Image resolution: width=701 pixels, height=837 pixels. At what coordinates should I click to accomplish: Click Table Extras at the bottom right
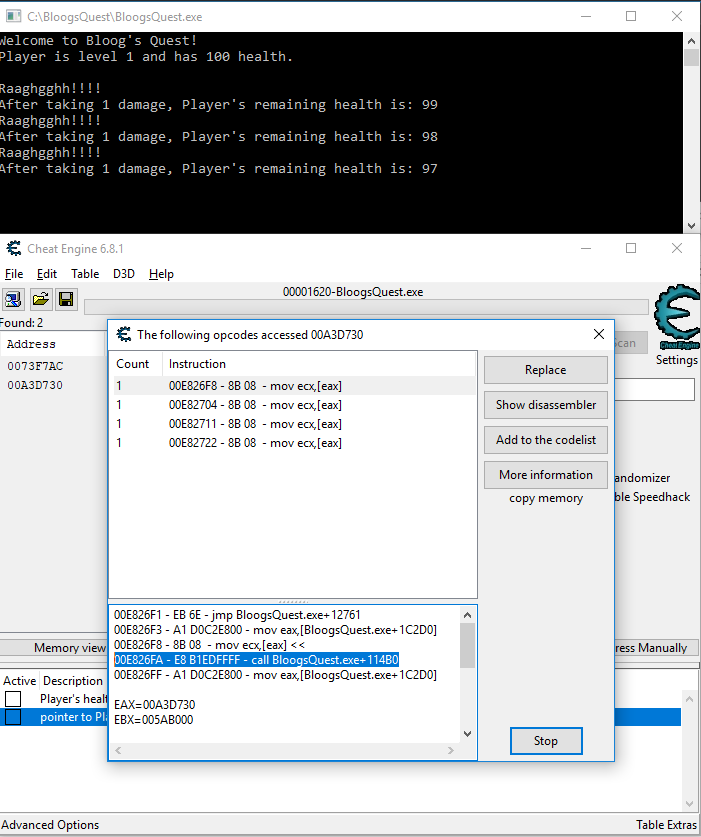coord(666,825)
